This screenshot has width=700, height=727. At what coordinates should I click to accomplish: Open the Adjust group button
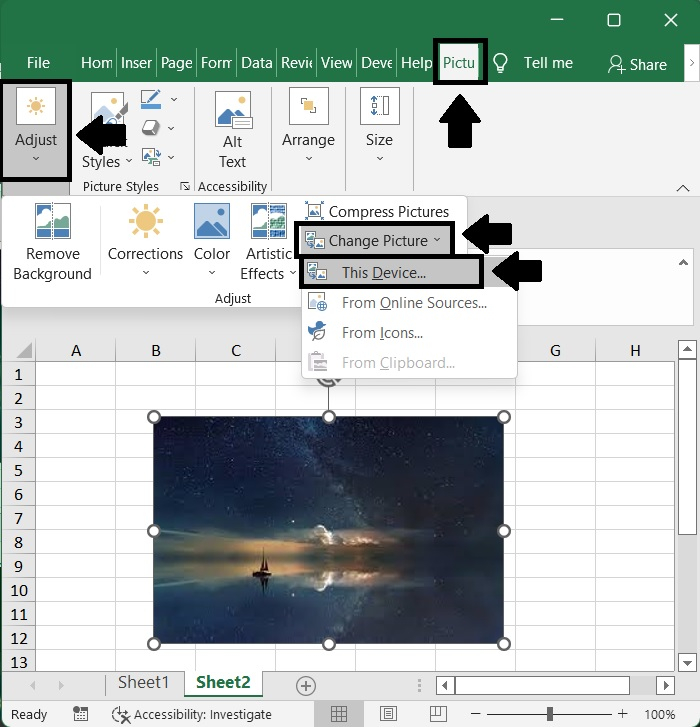point(36,130)
